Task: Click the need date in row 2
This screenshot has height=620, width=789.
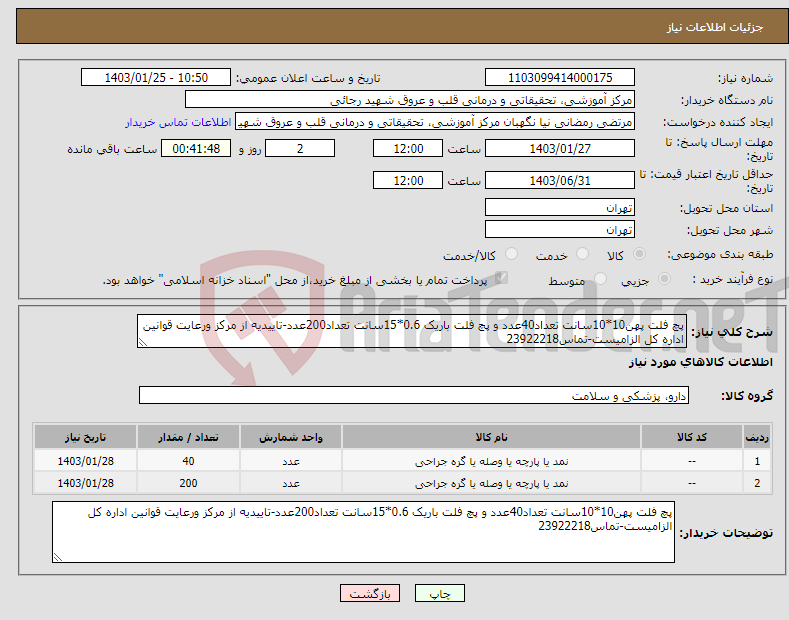Action: (x=86, y=483)
